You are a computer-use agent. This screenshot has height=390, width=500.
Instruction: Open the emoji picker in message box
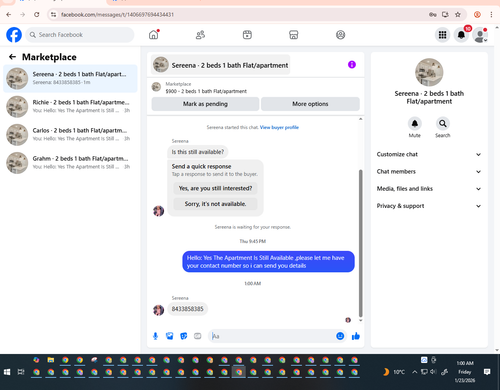[340, 336]
